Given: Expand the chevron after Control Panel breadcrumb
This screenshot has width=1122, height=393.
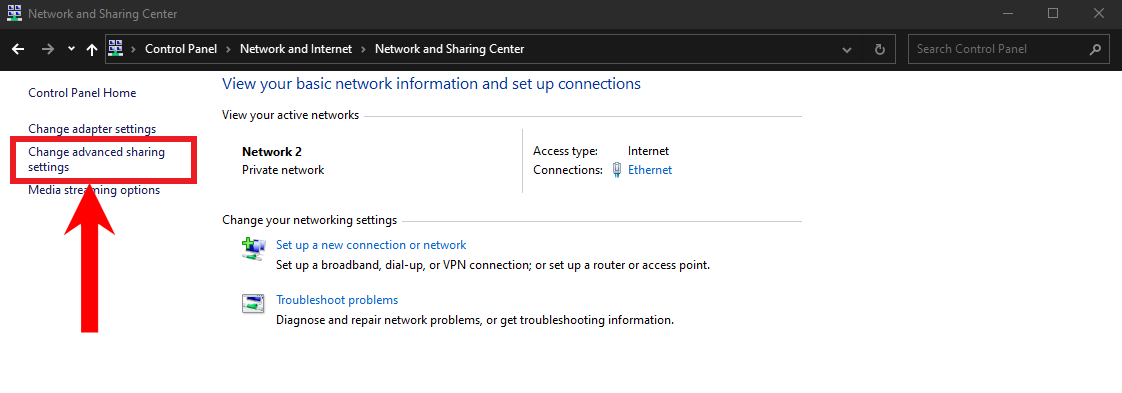Looking at the screenshot, I should point(229,49).
